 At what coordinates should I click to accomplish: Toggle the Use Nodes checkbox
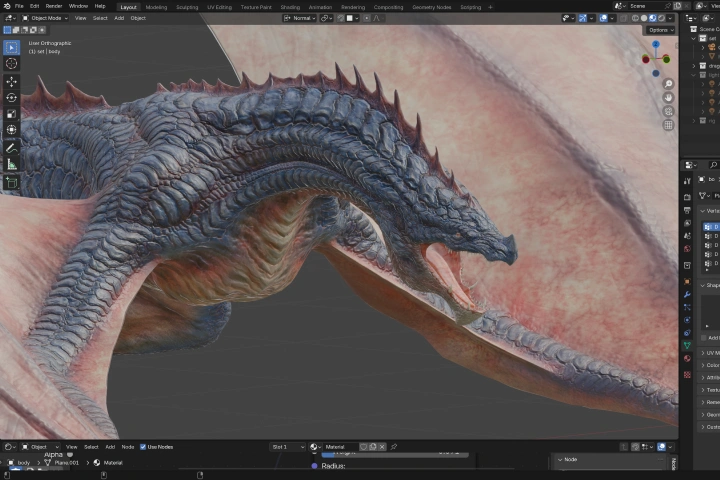point(143,446)
